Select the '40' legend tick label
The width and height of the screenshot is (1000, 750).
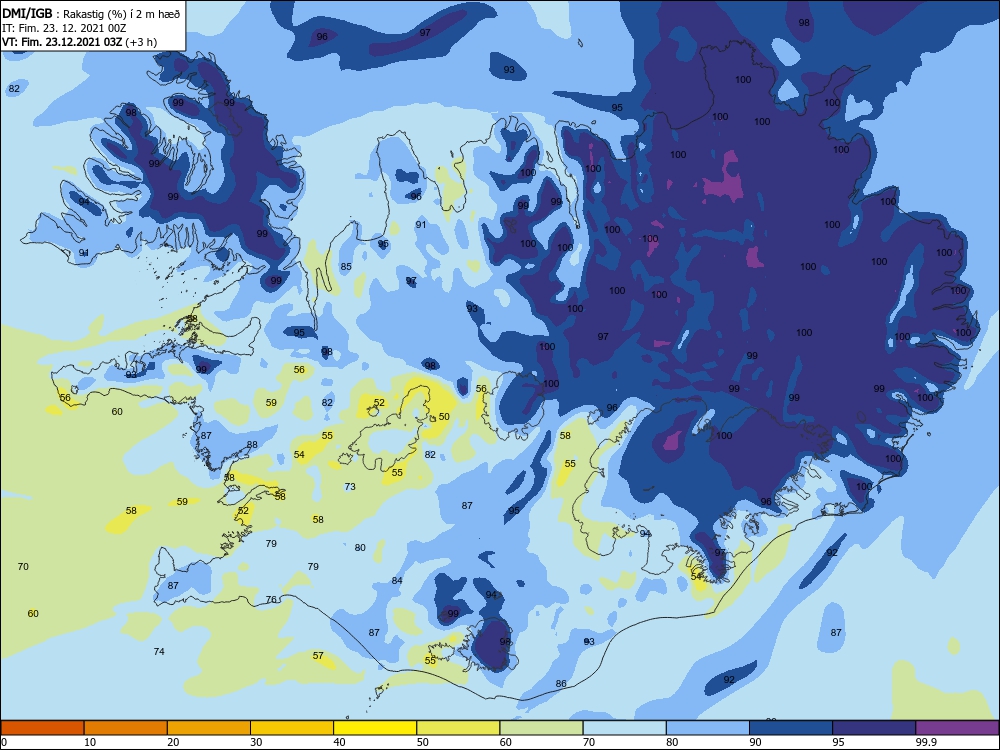(339, 742)
